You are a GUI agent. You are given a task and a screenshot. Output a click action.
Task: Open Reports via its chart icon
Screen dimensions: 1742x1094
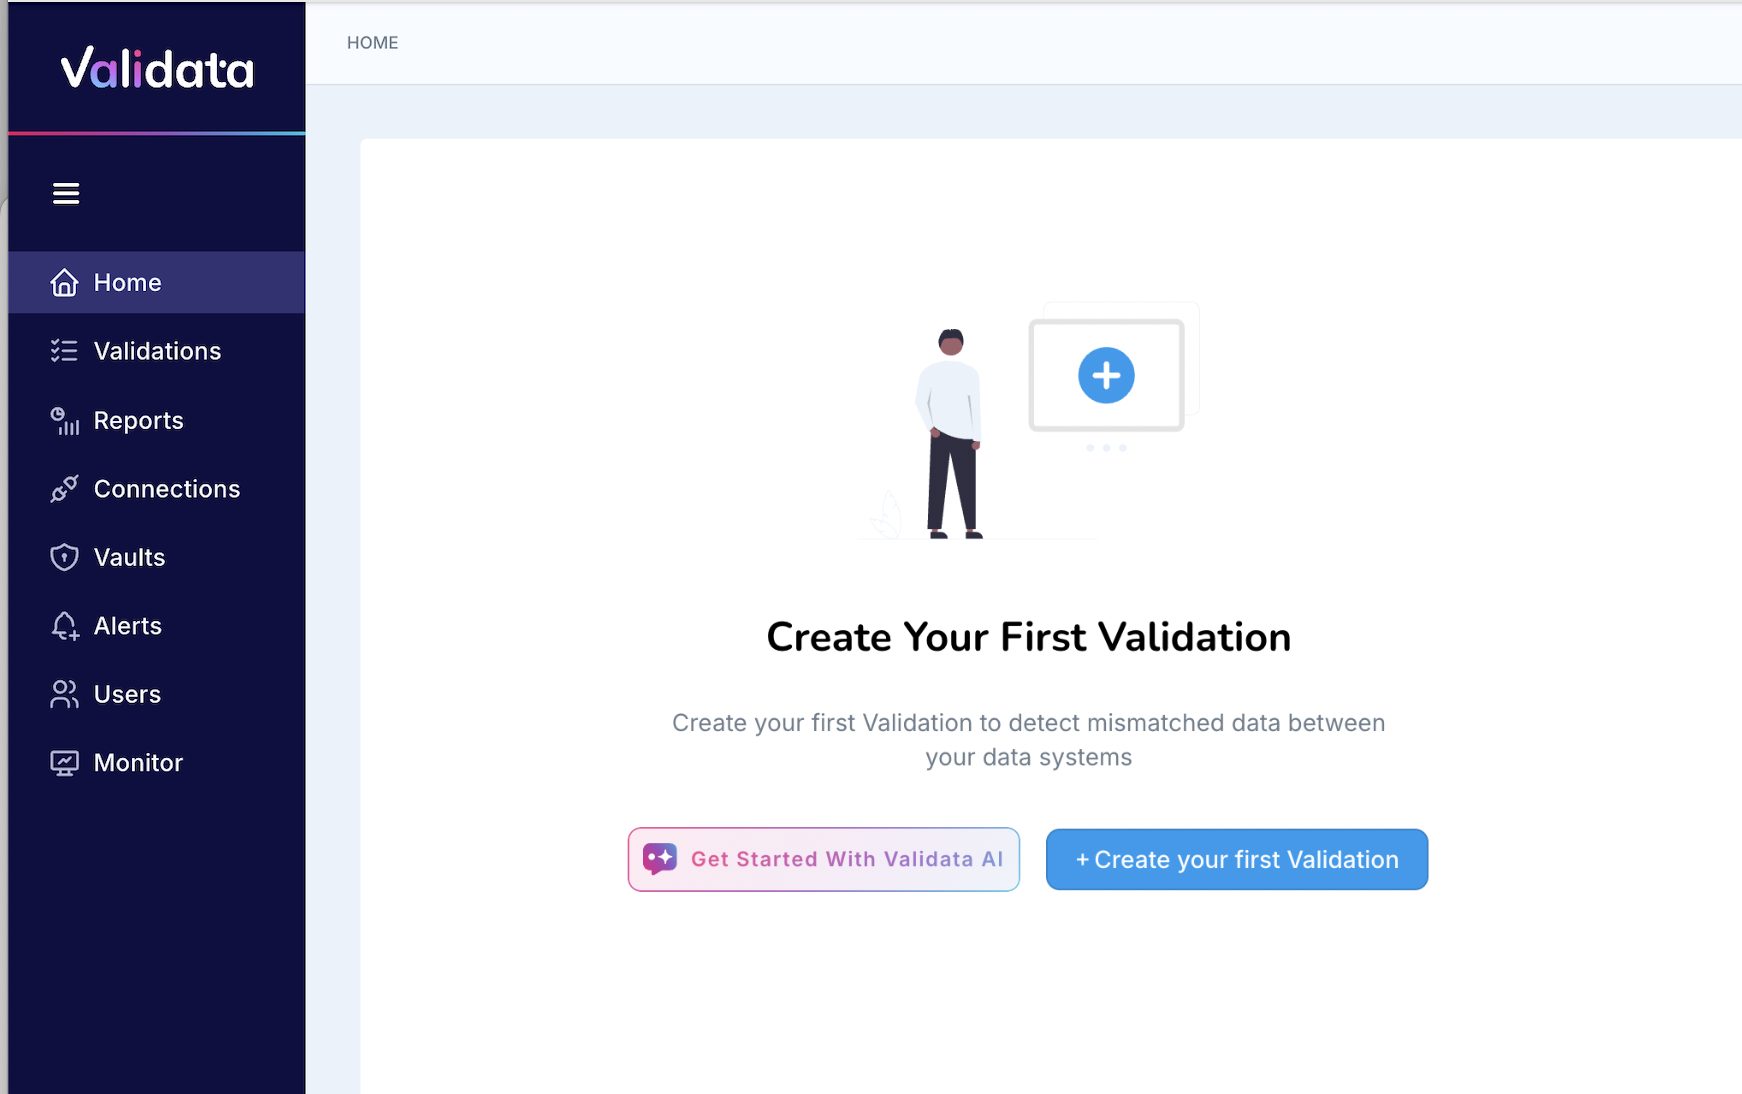pos(64,420)
